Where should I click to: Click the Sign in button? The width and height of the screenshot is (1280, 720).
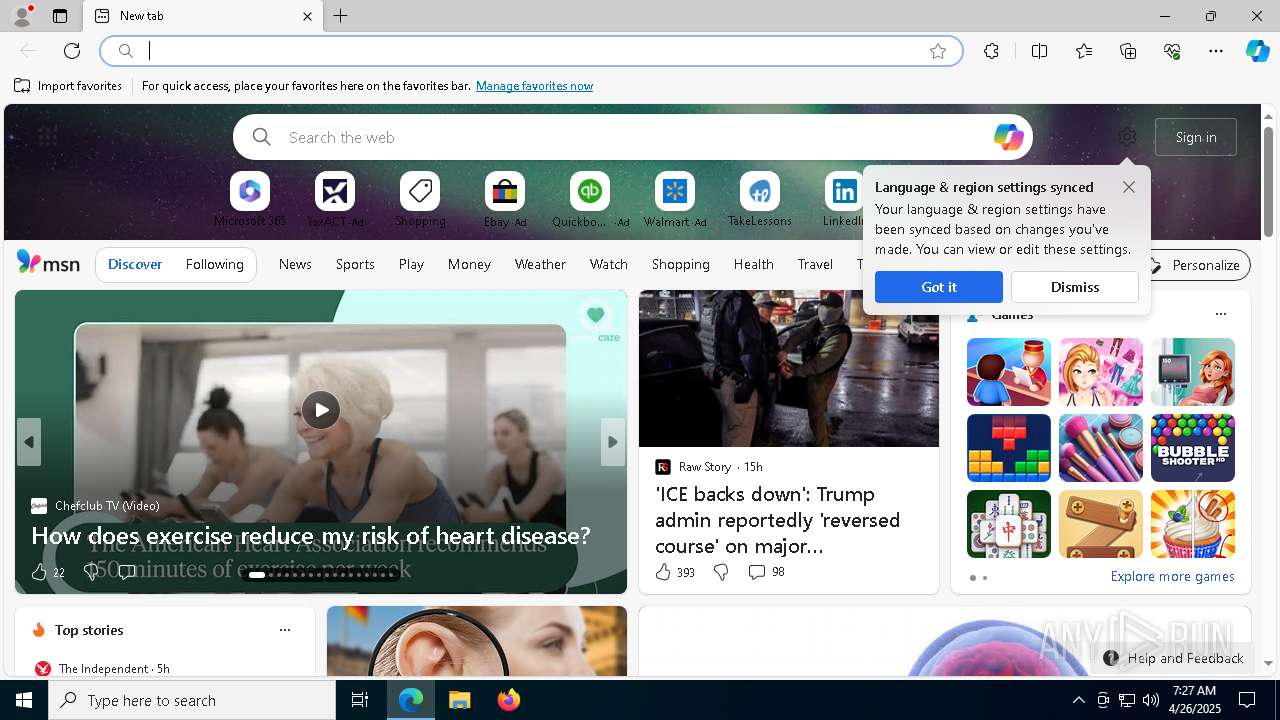[x=1196, y=137]
